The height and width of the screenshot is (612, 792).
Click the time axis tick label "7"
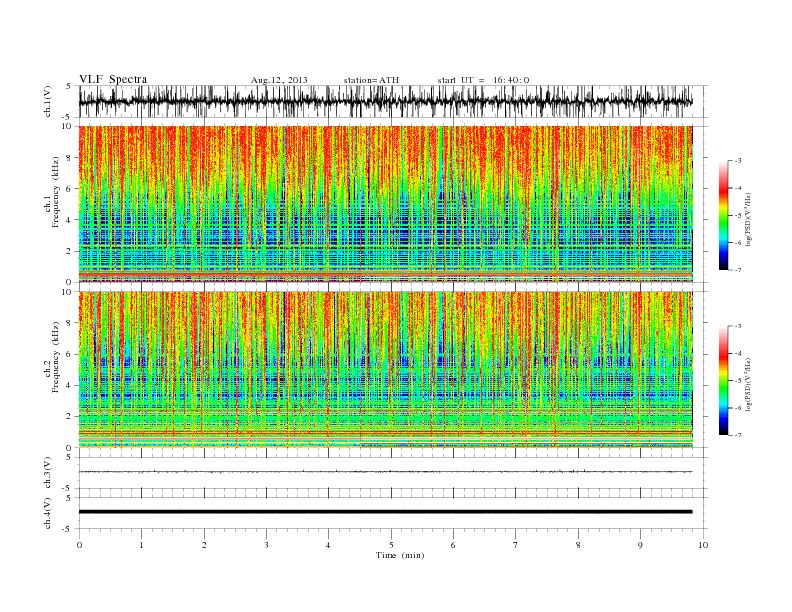[x=516, y=545]
